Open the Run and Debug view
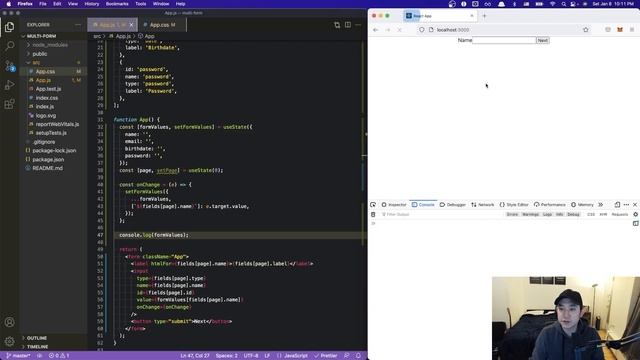Viewport: 640px width, 360px height. (x=9, y=85)
